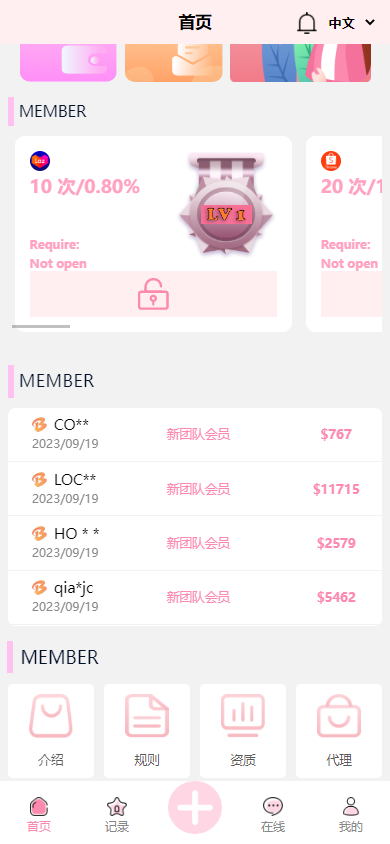This screenshot has height=844, width=390.
Task: Select the LOC** member row
Action: pyautogui.click(x=195, y=489)
